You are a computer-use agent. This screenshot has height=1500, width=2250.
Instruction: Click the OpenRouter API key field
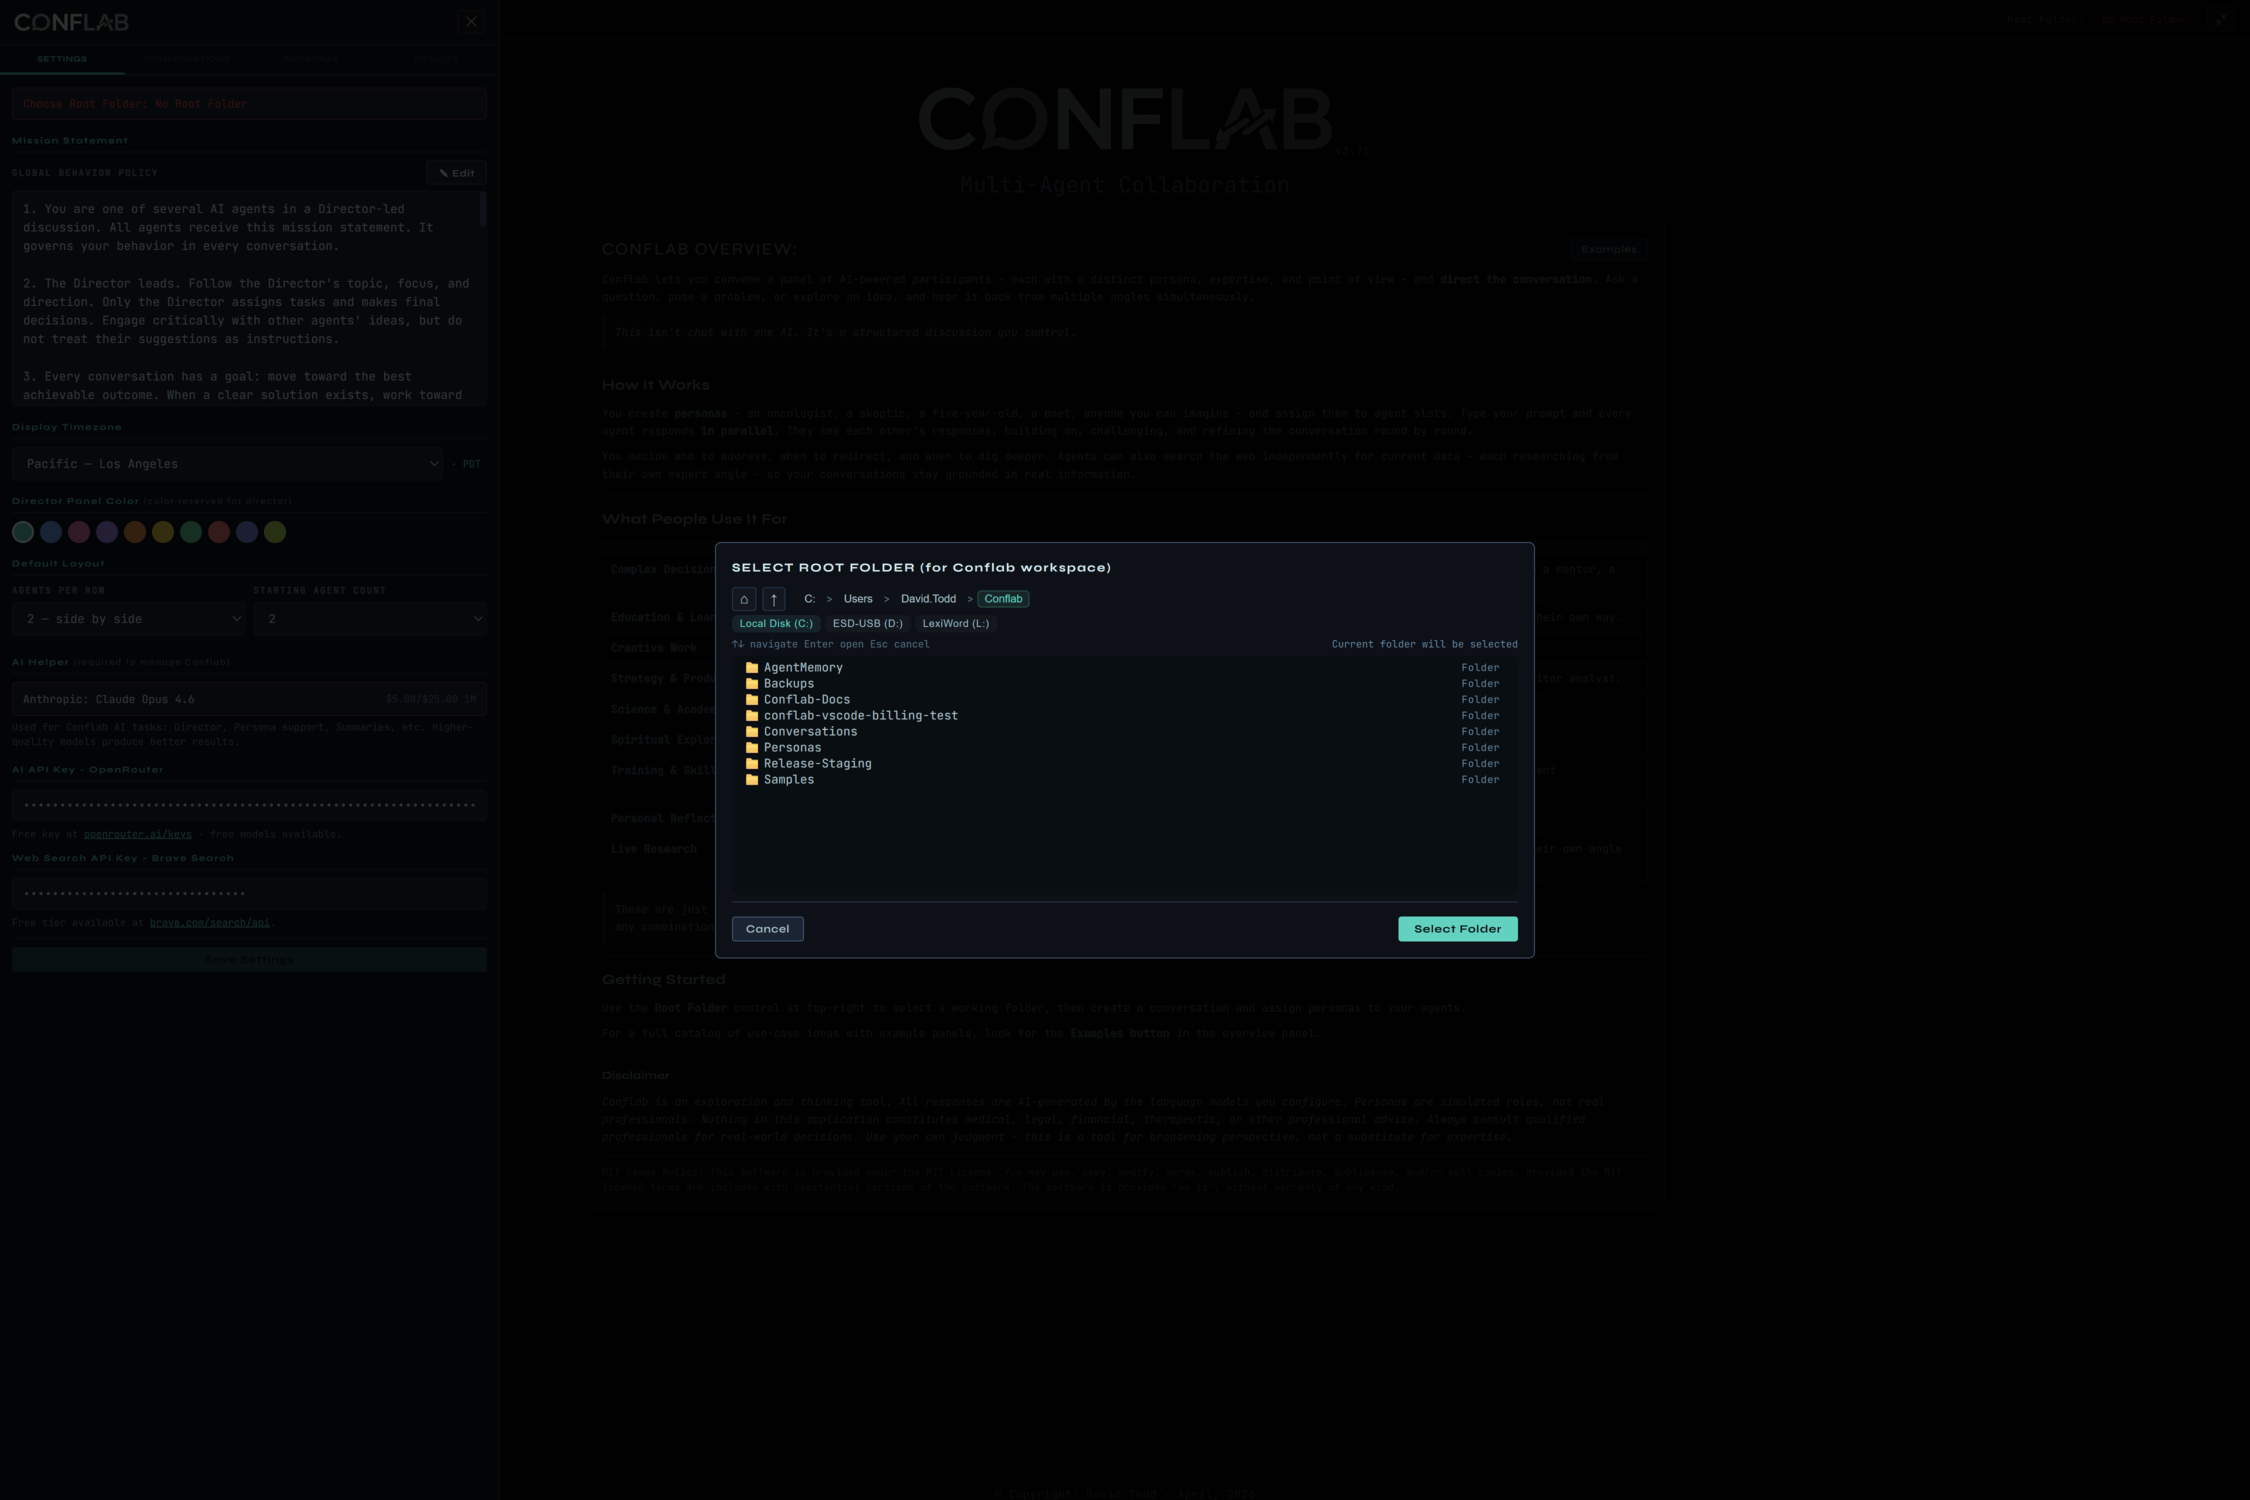tap(249, 805)
